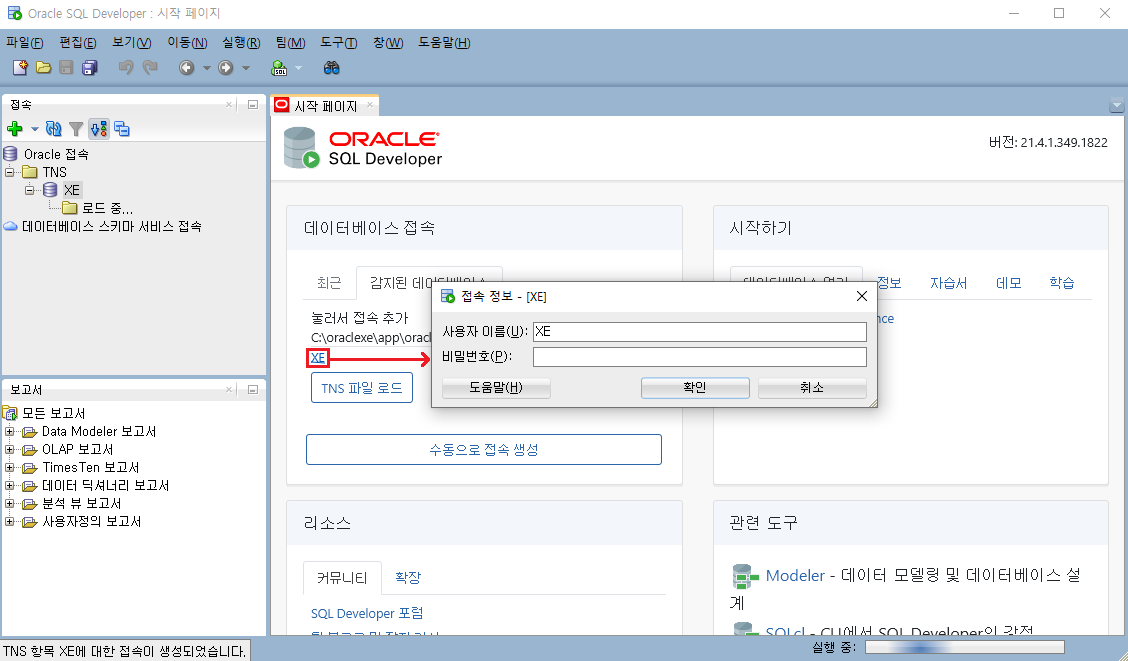Image resolution: width=1128 pixels, height=661 pixels.
Task: Click the Save All toolbar icon
Action: (89, 68)
